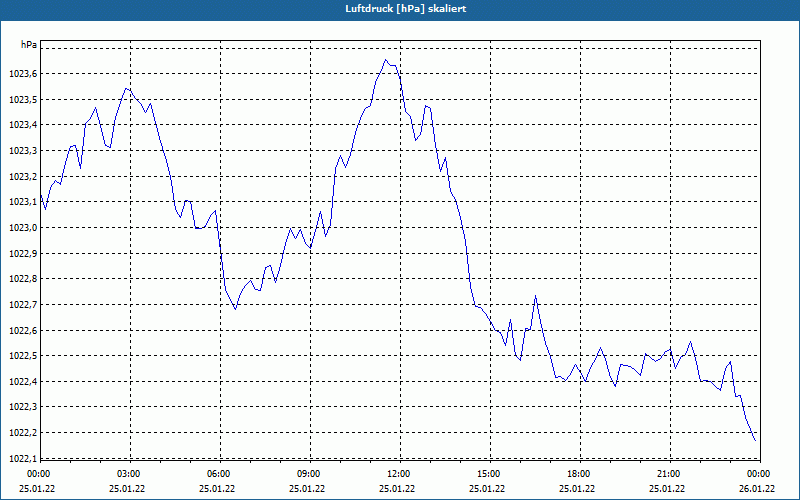Select the 1023,6 axis value
This screenshot has width=800, height=500.
point(23,74)
